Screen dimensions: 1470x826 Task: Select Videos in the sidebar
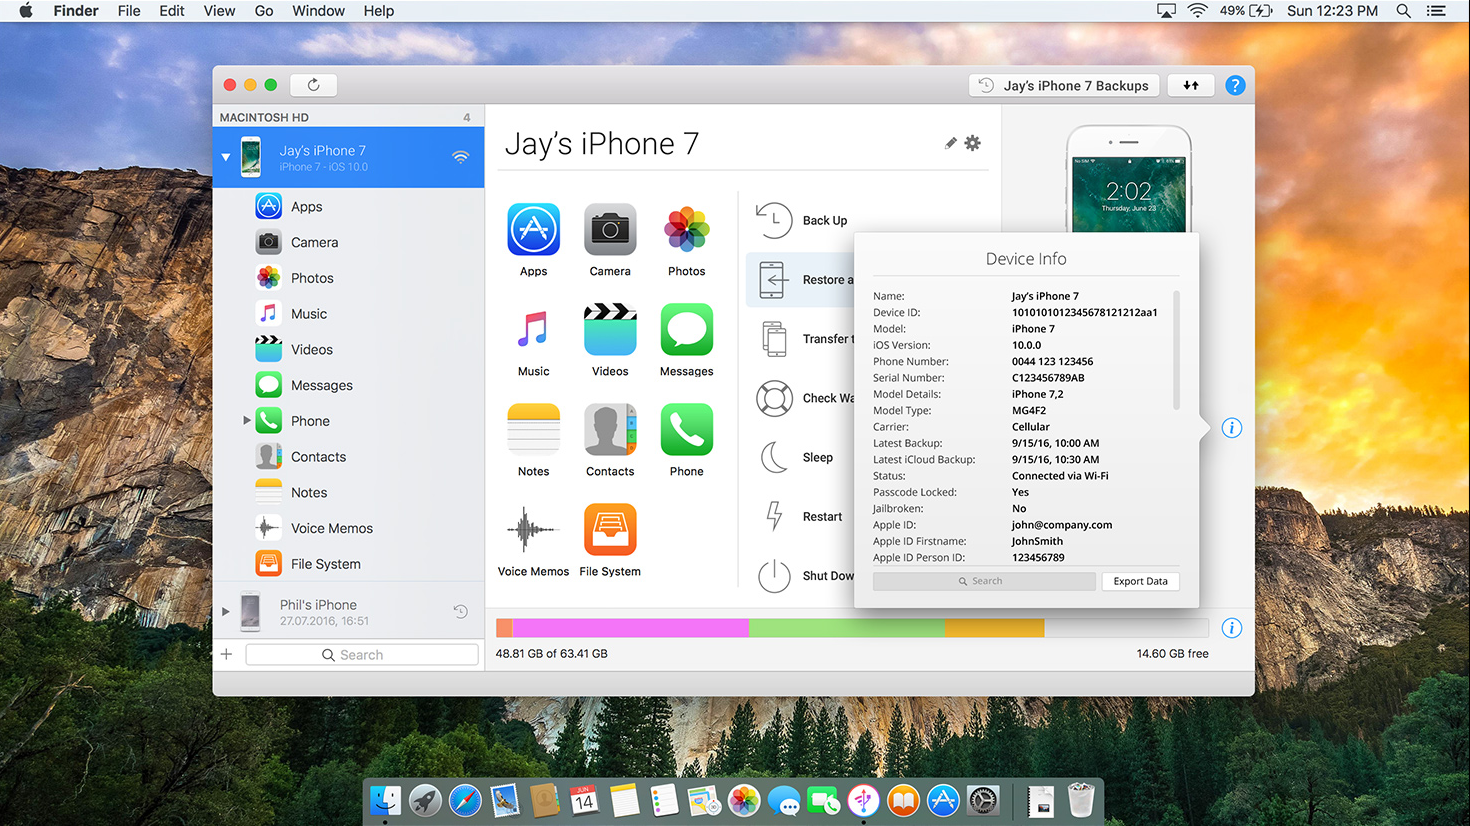(348, 350)
